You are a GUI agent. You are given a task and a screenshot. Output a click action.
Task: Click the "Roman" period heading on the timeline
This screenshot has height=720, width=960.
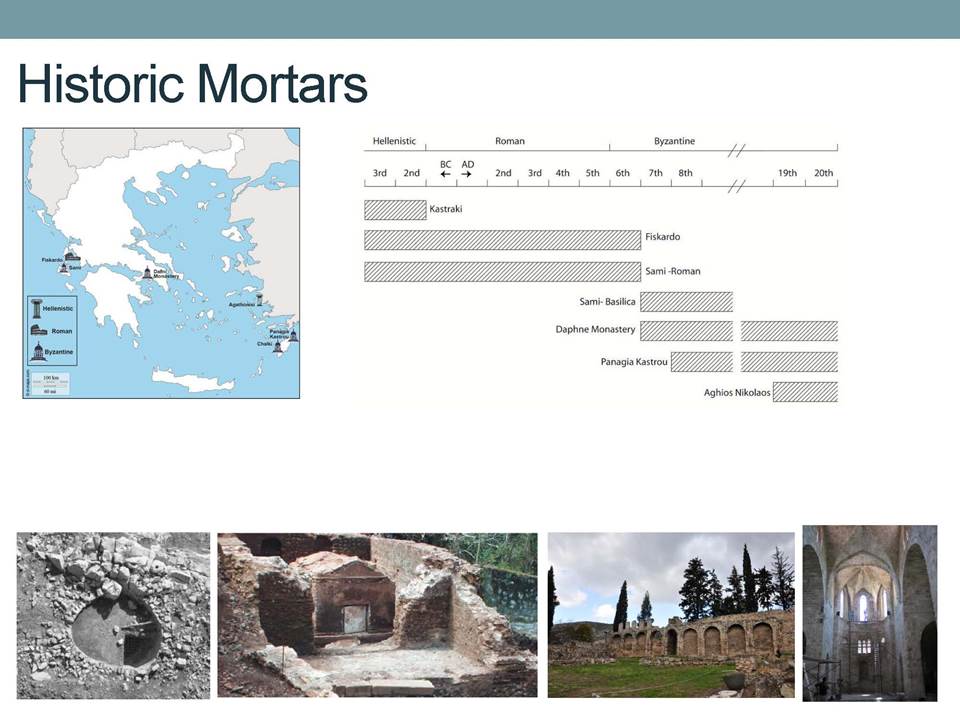tap(510, 141)
